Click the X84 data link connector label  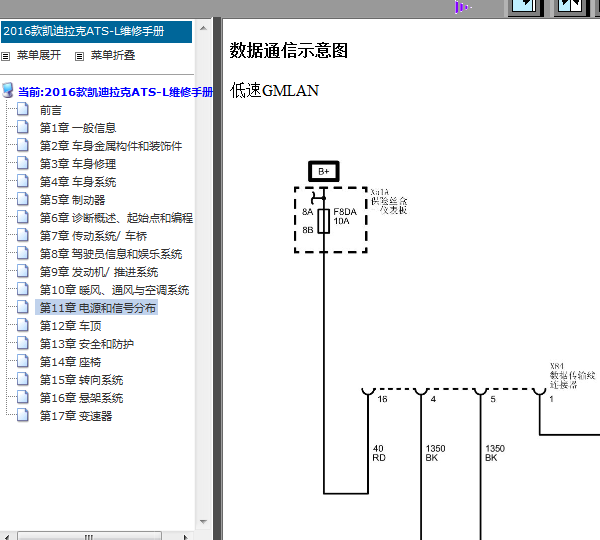pos(572,376)
